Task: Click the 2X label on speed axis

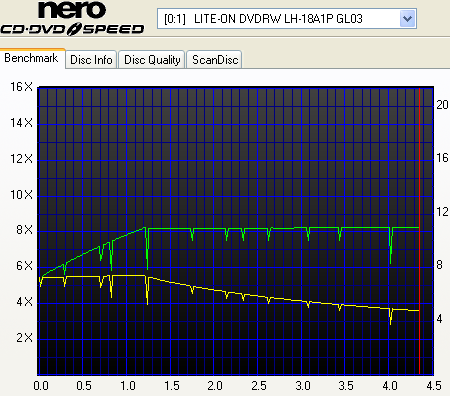Action: (24, 338)
